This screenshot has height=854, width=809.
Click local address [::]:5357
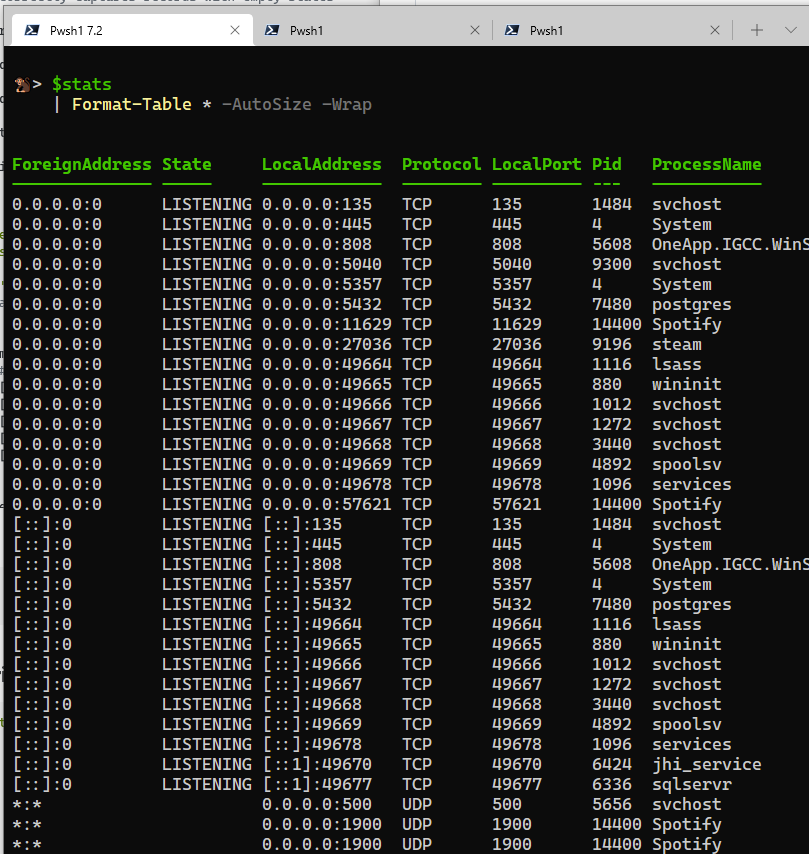click(307, 584)
